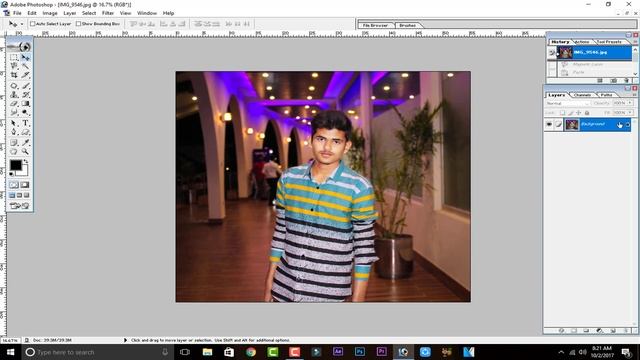
Task: Open the History panel flyout menu
Action: (x=635, y=42)
